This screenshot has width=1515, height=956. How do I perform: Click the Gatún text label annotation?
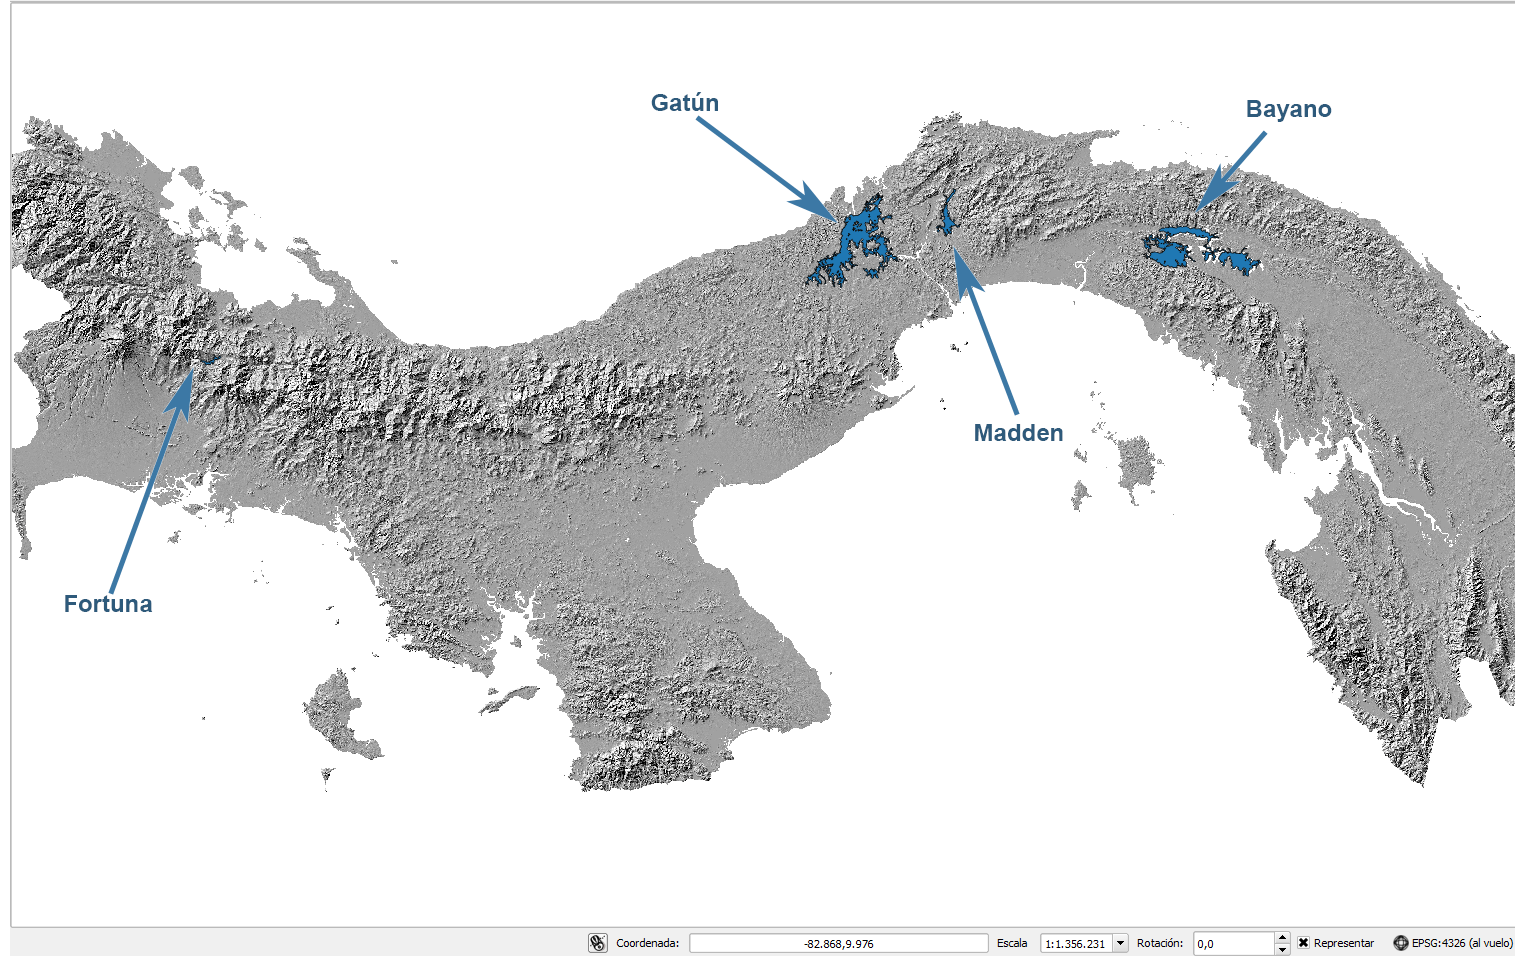point(684,102)
